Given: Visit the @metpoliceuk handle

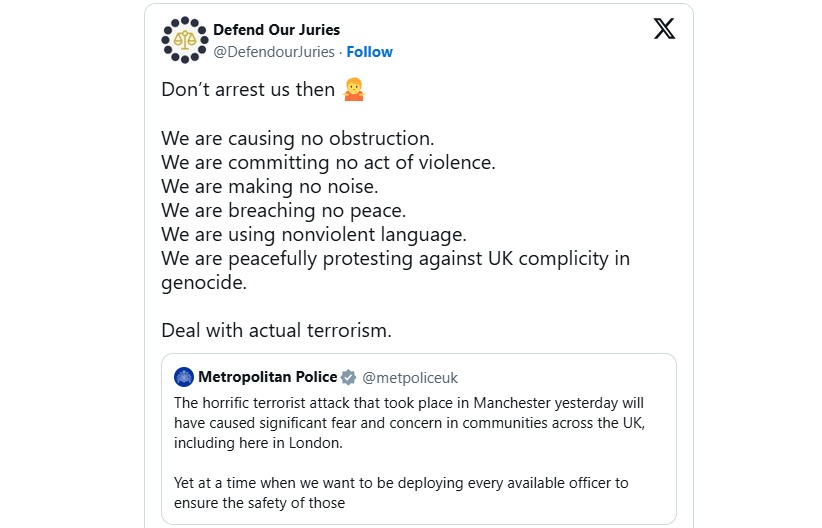Looking at the screenshot, I should pos(410,378).
